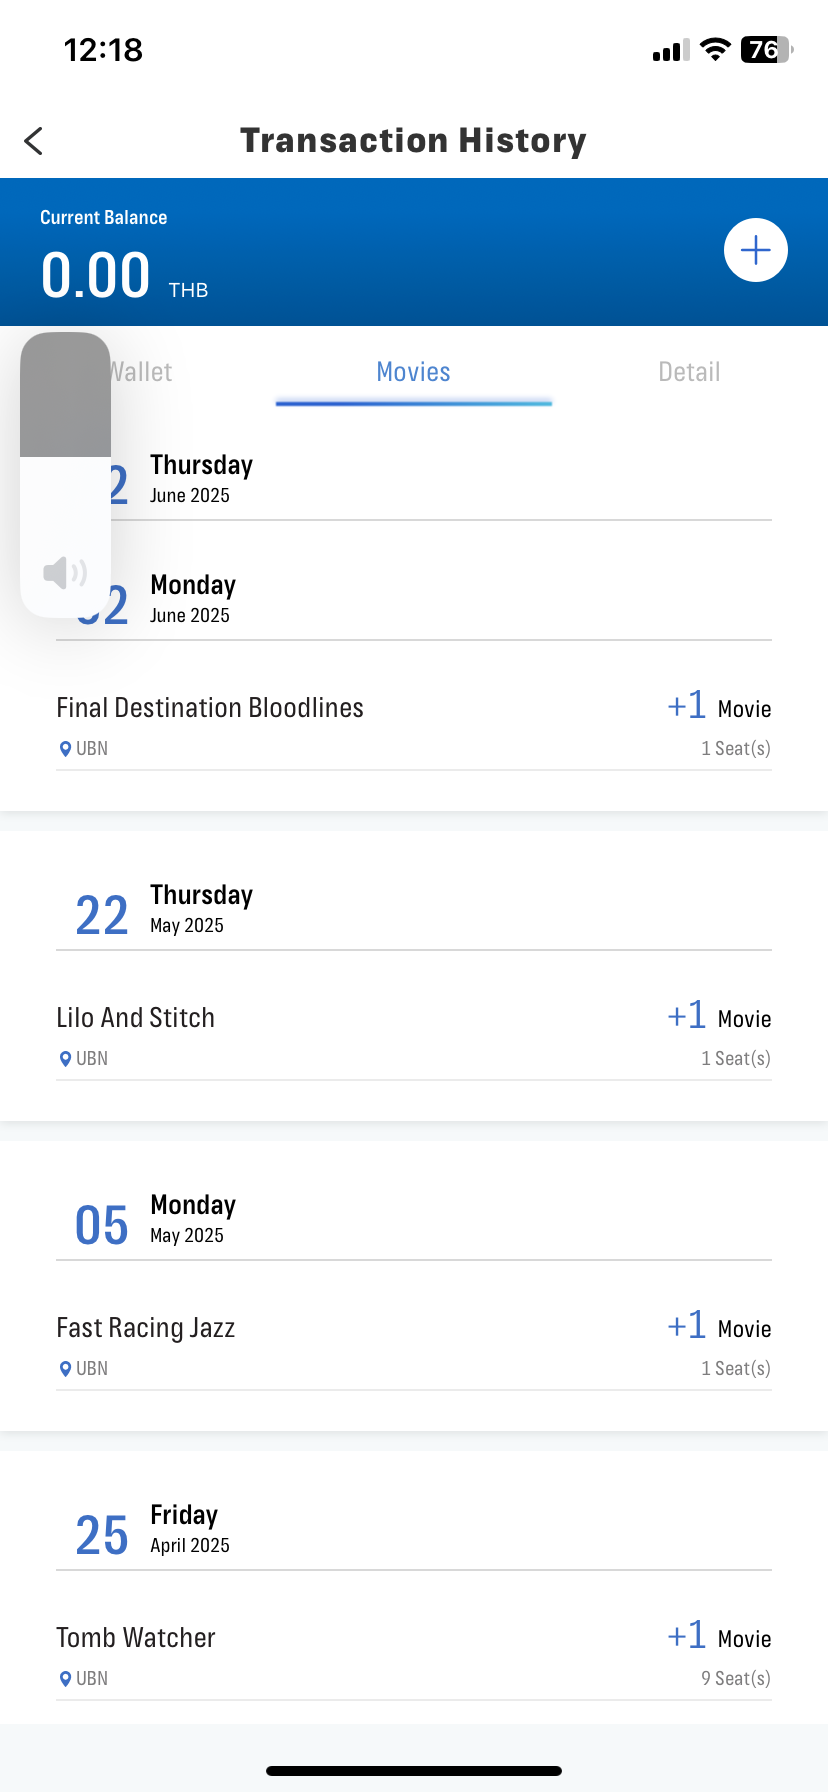Open the Detail tab
The width and height of the screenshot is (828, 1792).
pos(690,372)
